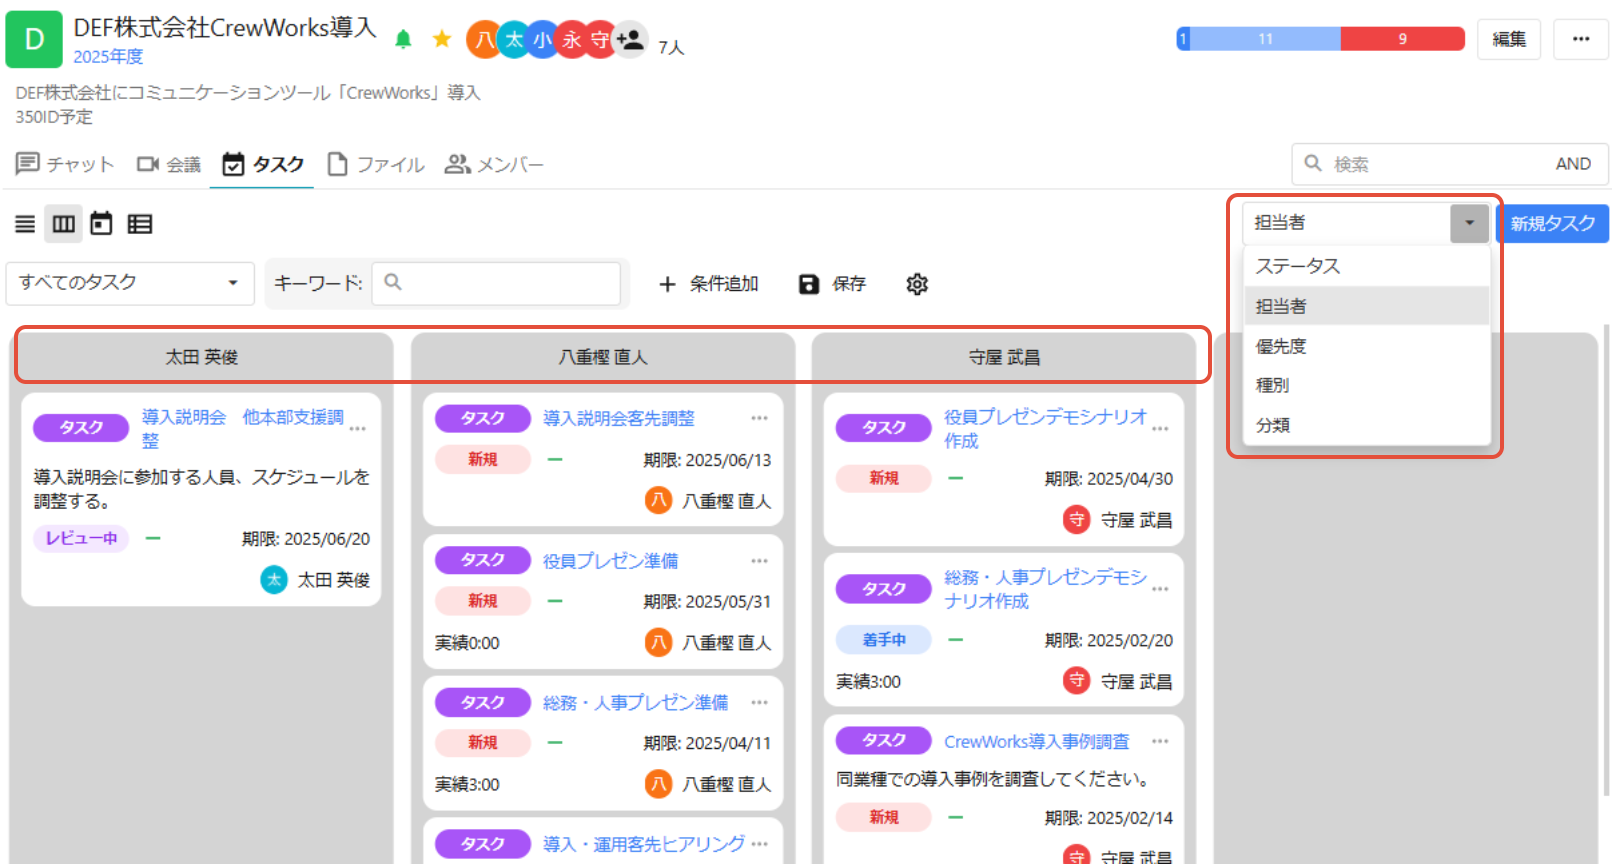Open more options on 総務・人事プレゼンデモシナリオ作成 card

1160,589
